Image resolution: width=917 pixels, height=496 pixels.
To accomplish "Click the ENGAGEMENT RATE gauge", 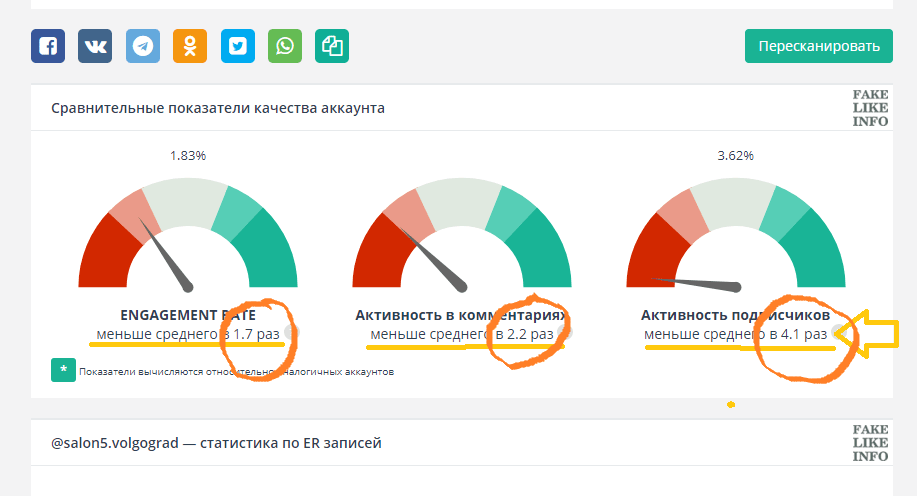I will pyautogui.click(x=188, y=234).
